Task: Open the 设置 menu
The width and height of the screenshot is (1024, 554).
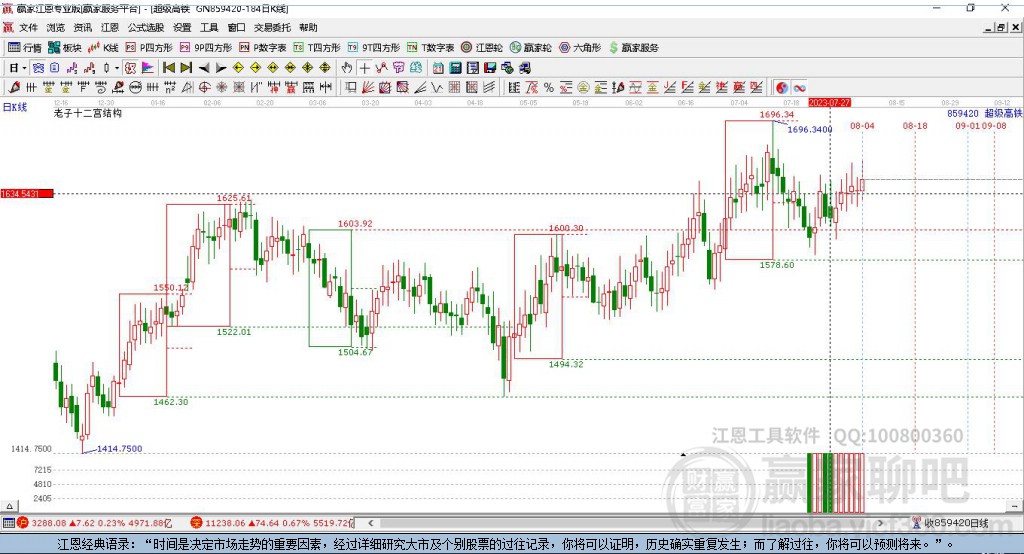Action: coord(182,27)
